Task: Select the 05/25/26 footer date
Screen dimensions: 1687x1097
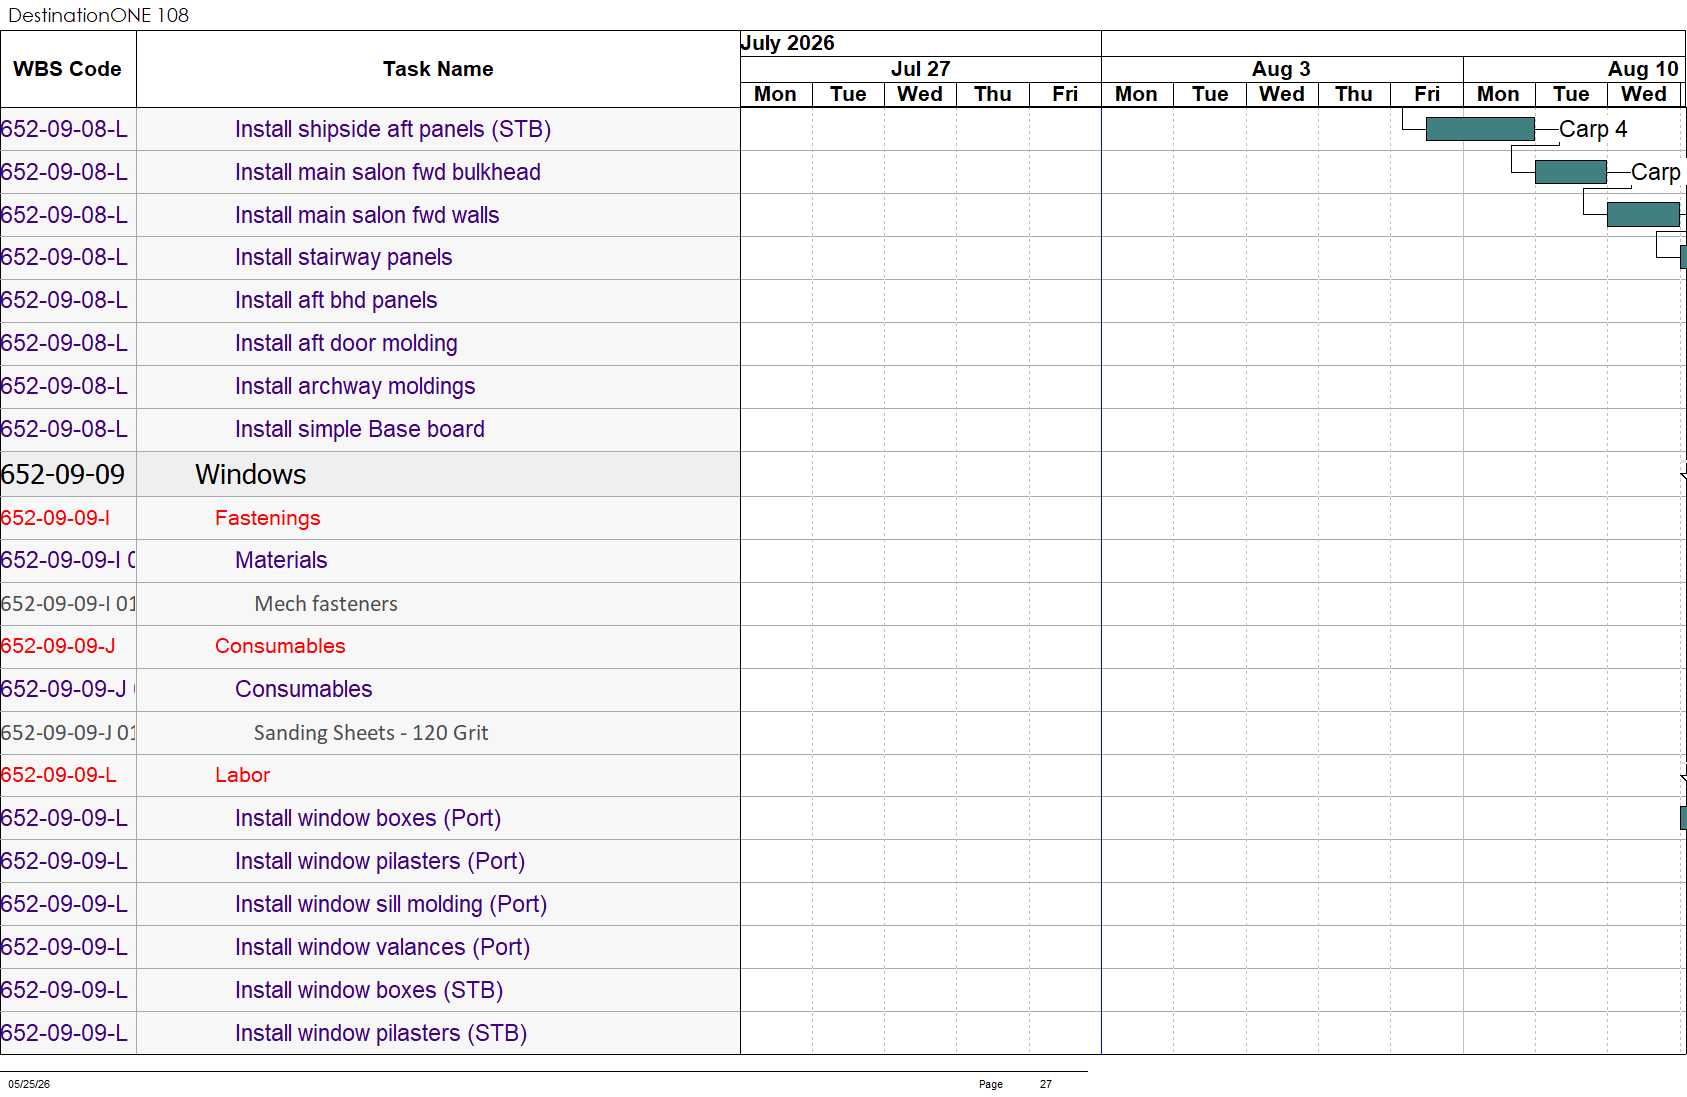Action: [29, 1084]
